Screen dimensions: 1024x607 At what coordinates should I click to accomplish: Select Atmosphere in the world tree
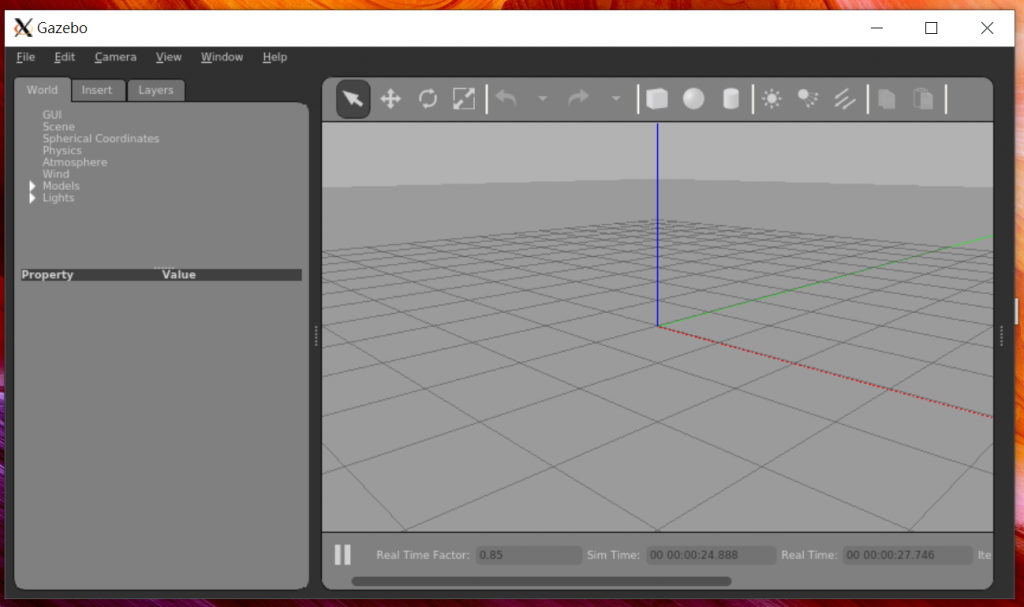click(x=74, y=162)
